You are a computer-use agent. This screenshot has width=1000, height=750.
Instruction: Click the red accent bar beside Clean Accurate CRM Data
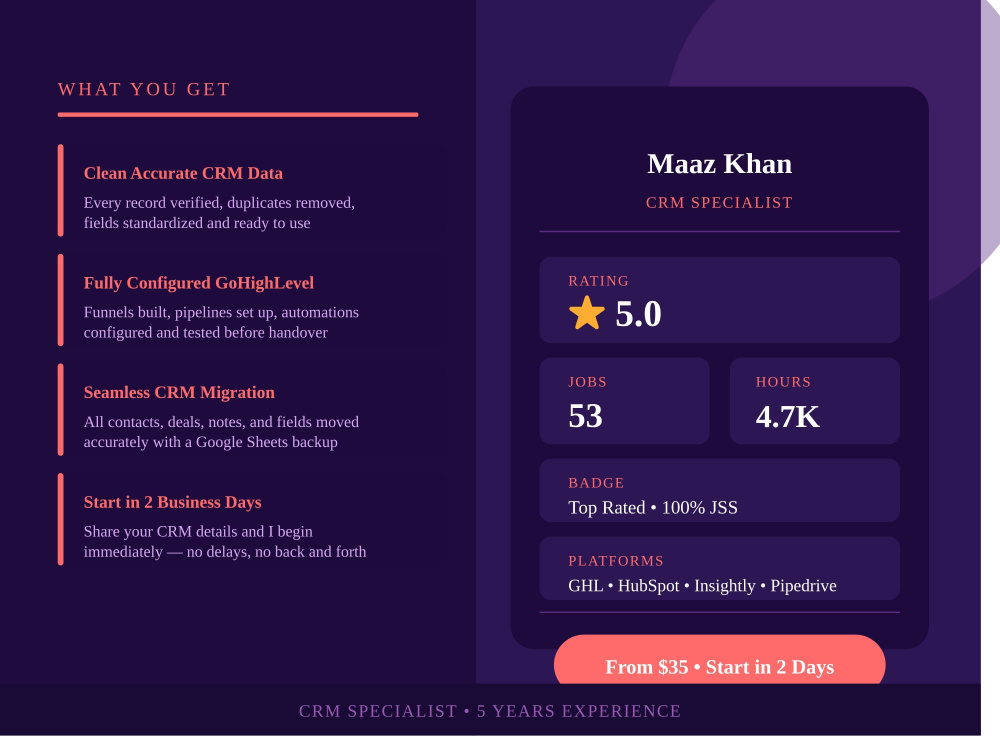[61, 191]
